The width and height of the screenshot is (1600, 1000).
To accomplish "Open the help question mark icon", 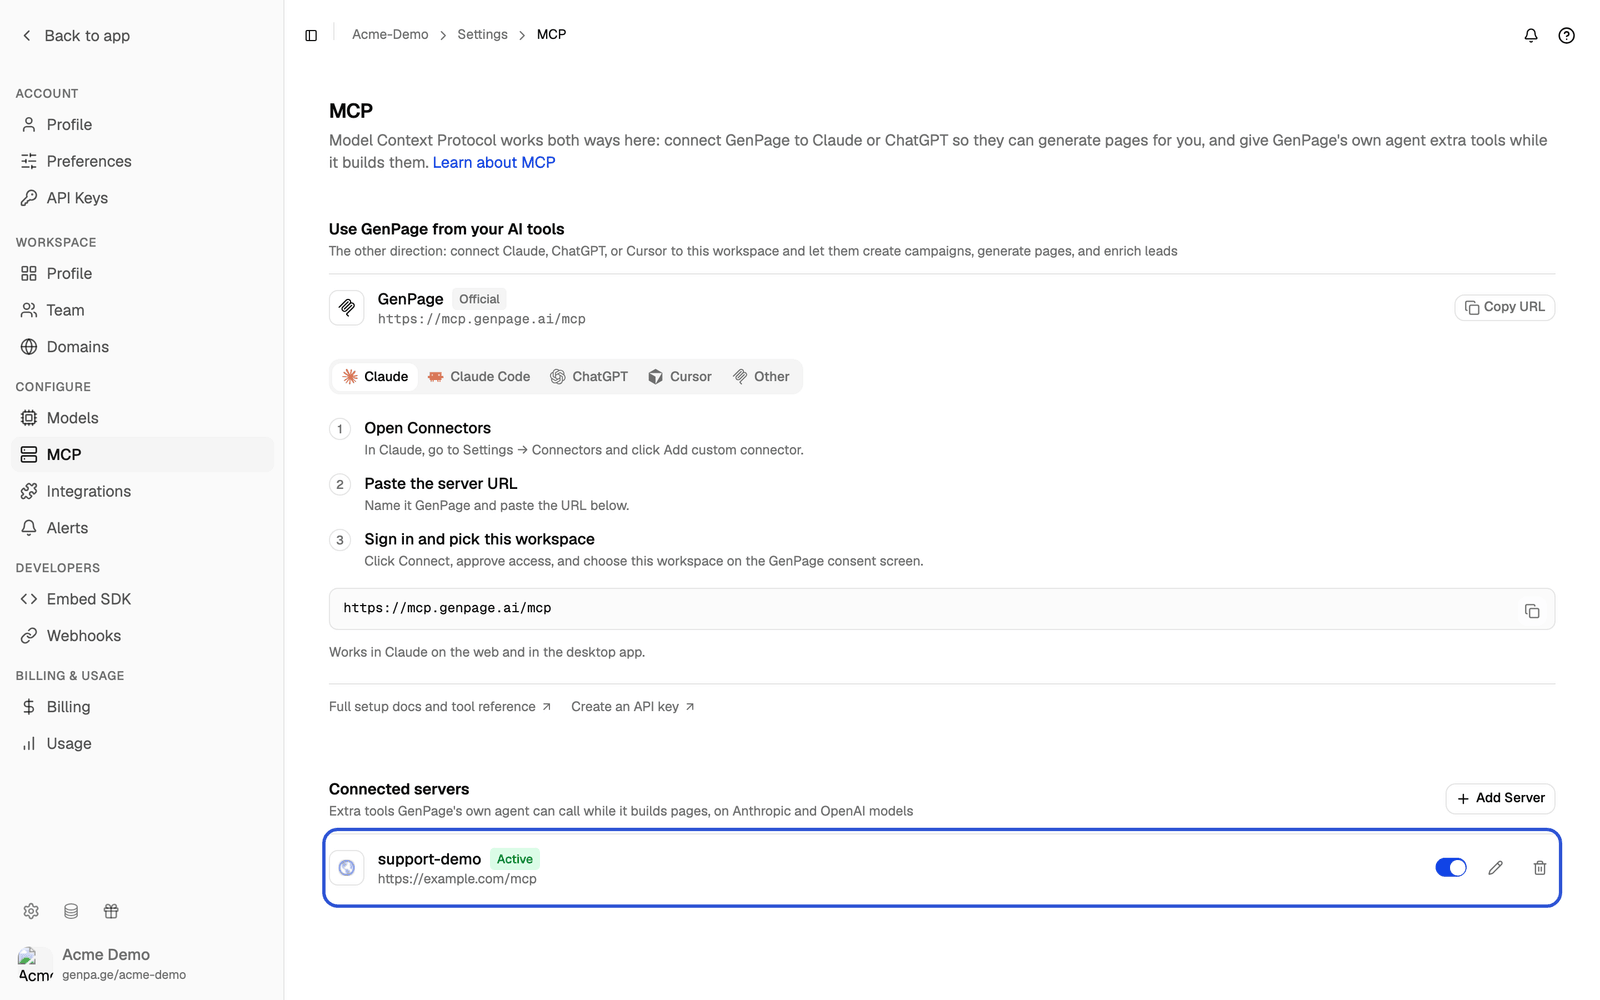I will click(1567, 35).
